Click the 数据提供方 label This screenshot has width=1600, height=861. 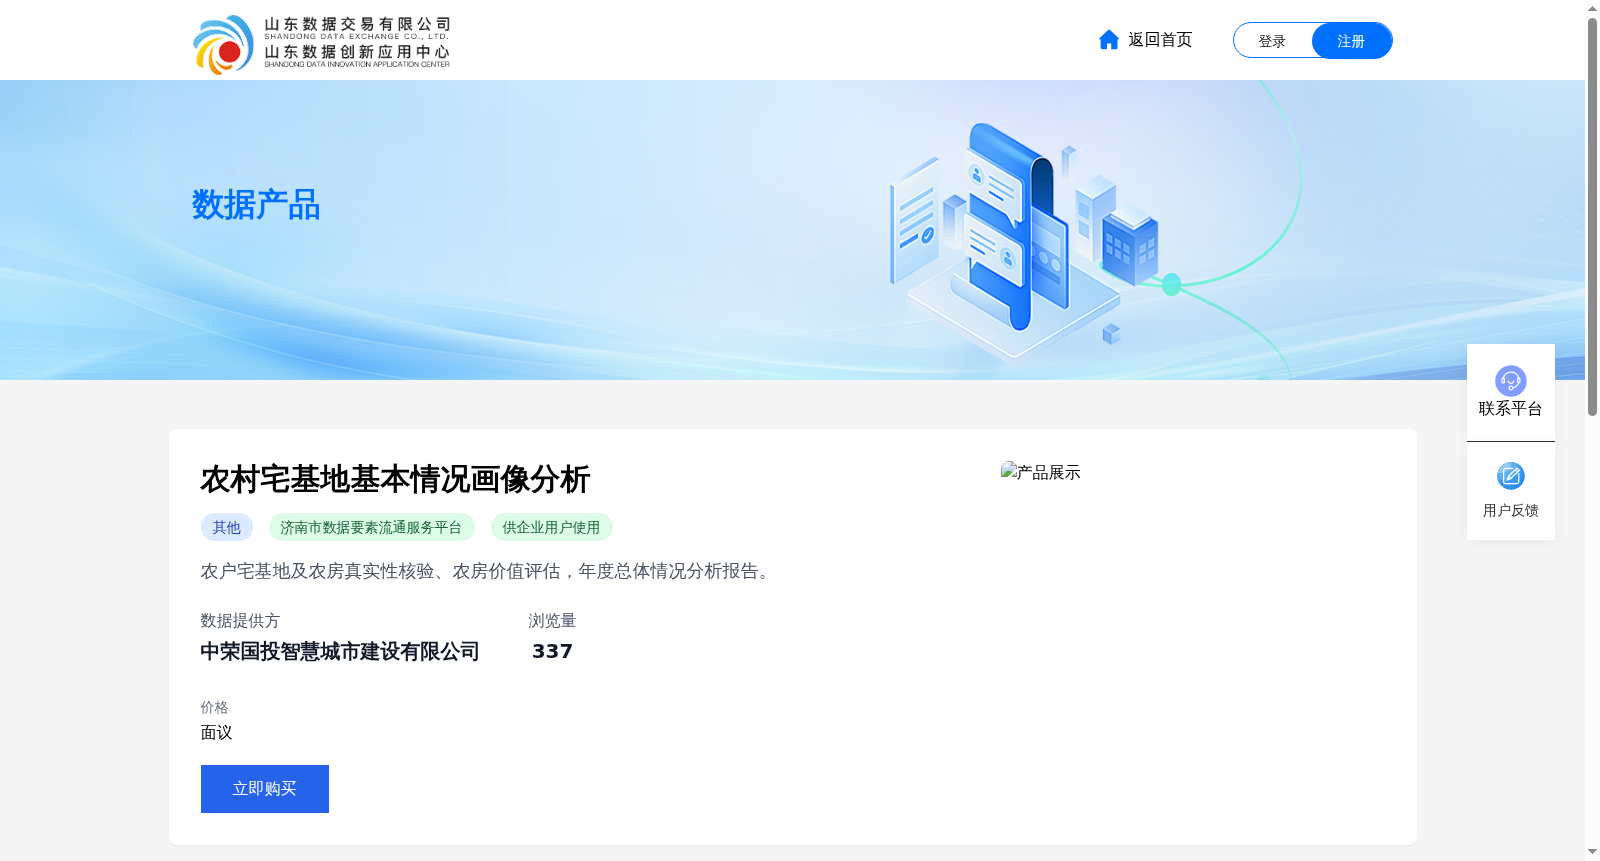[240, 621]
